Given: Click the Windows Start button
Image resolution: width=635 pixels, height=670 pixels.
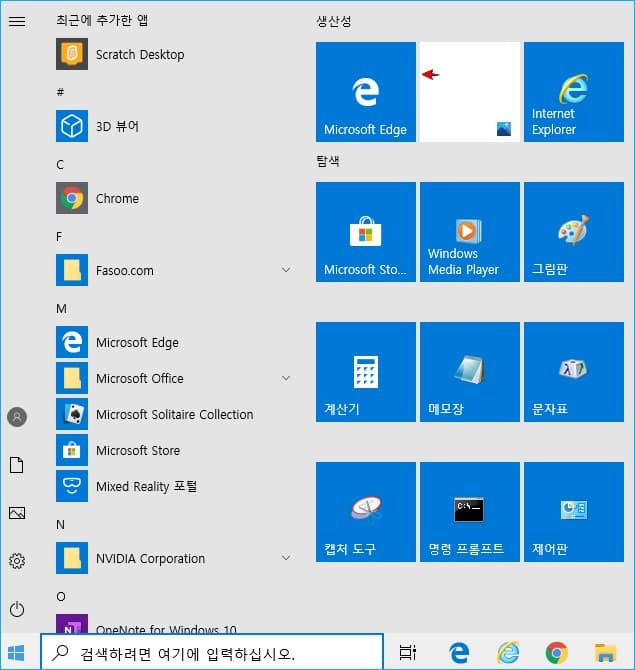Looking at the screenshot, I should 16,653.
